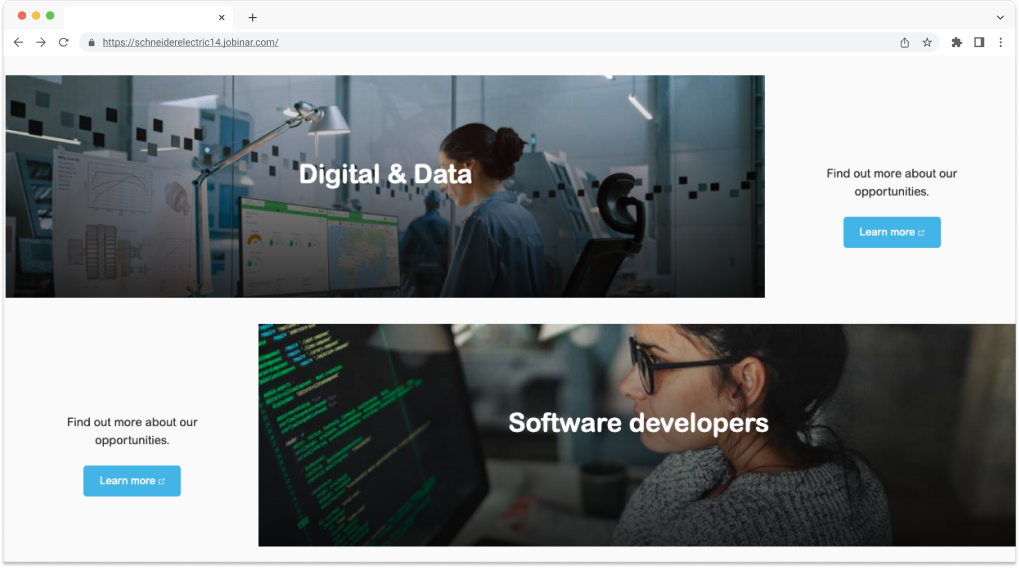The height and width of the screenshot is (568, 1019).
Task: Expand the tab search chevron
Action: (x=1000, y=18)
